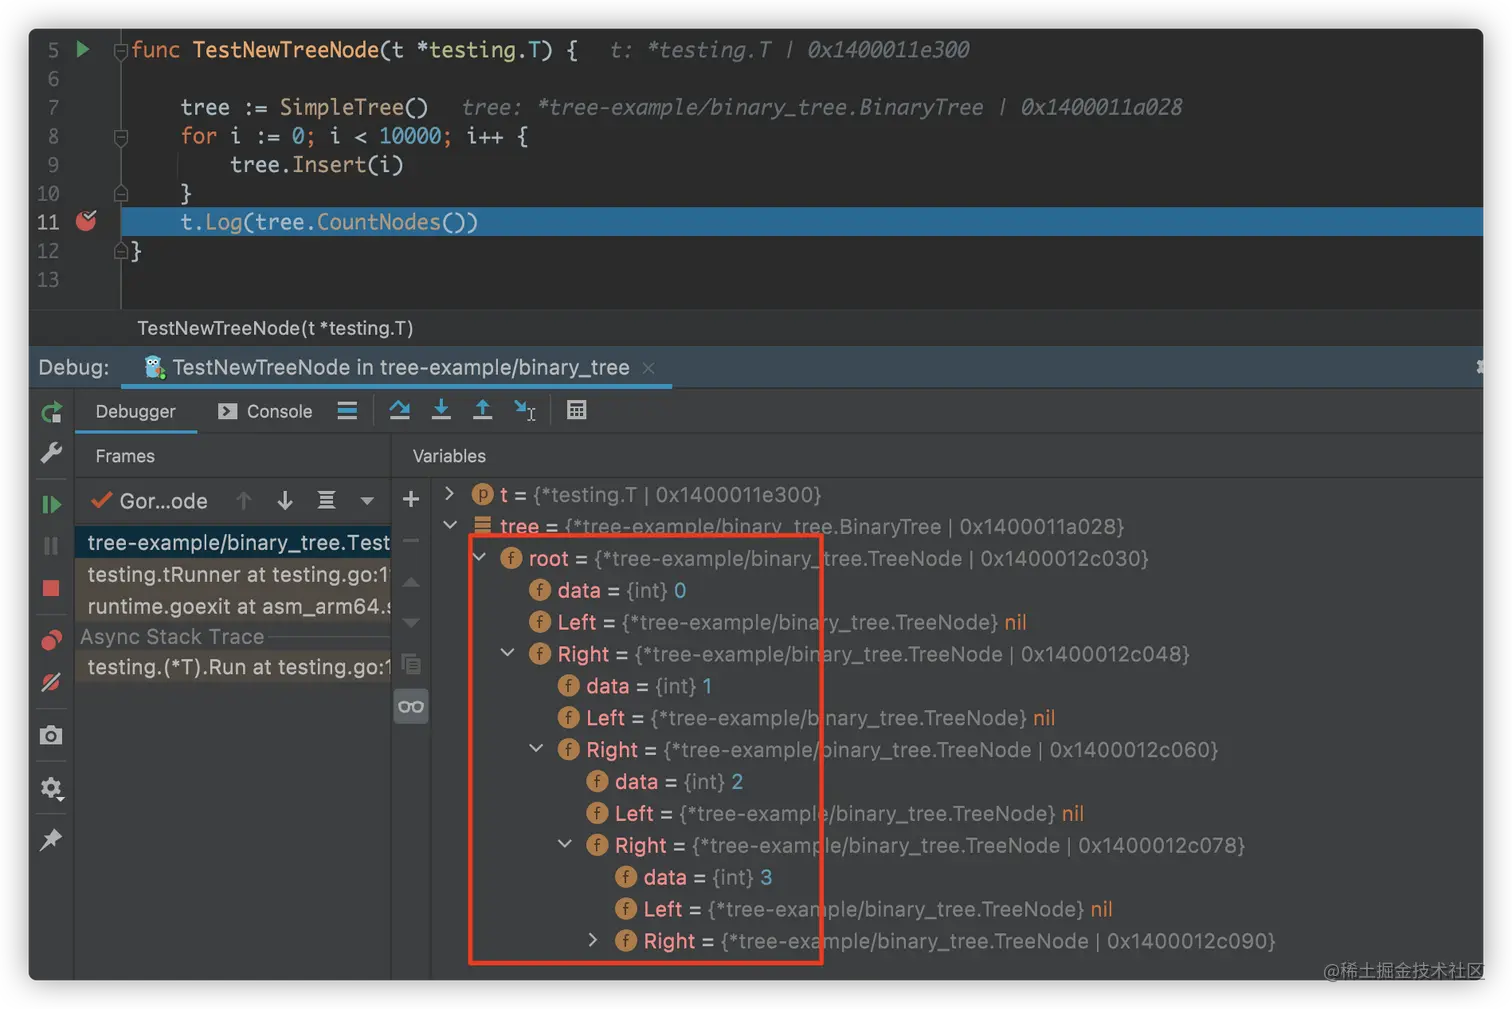Image resolution: width=1512 pixels, height=1009 pixels.
Task: Expand the Right node at 0x1400012c090
Action: coord(593,940)
